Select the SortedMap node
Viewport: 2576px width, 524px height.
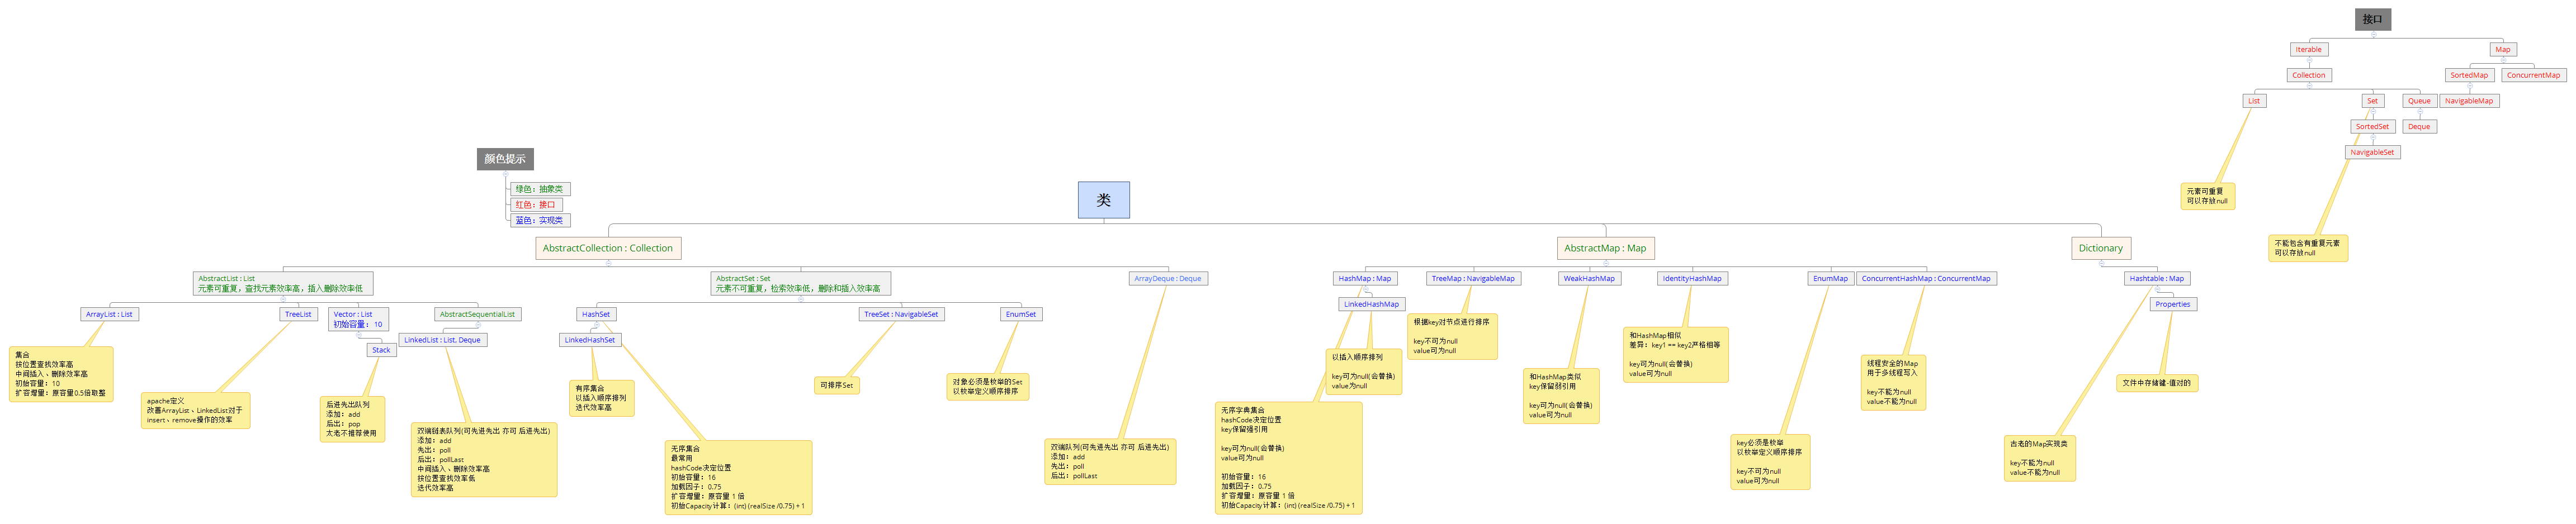click(x=2469, y=75)
